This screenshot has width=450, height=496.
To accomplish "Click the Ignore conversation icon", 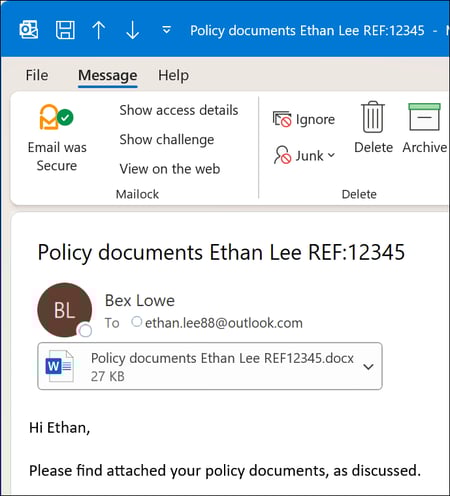I will pyautogui.click(x=282, y=119).
